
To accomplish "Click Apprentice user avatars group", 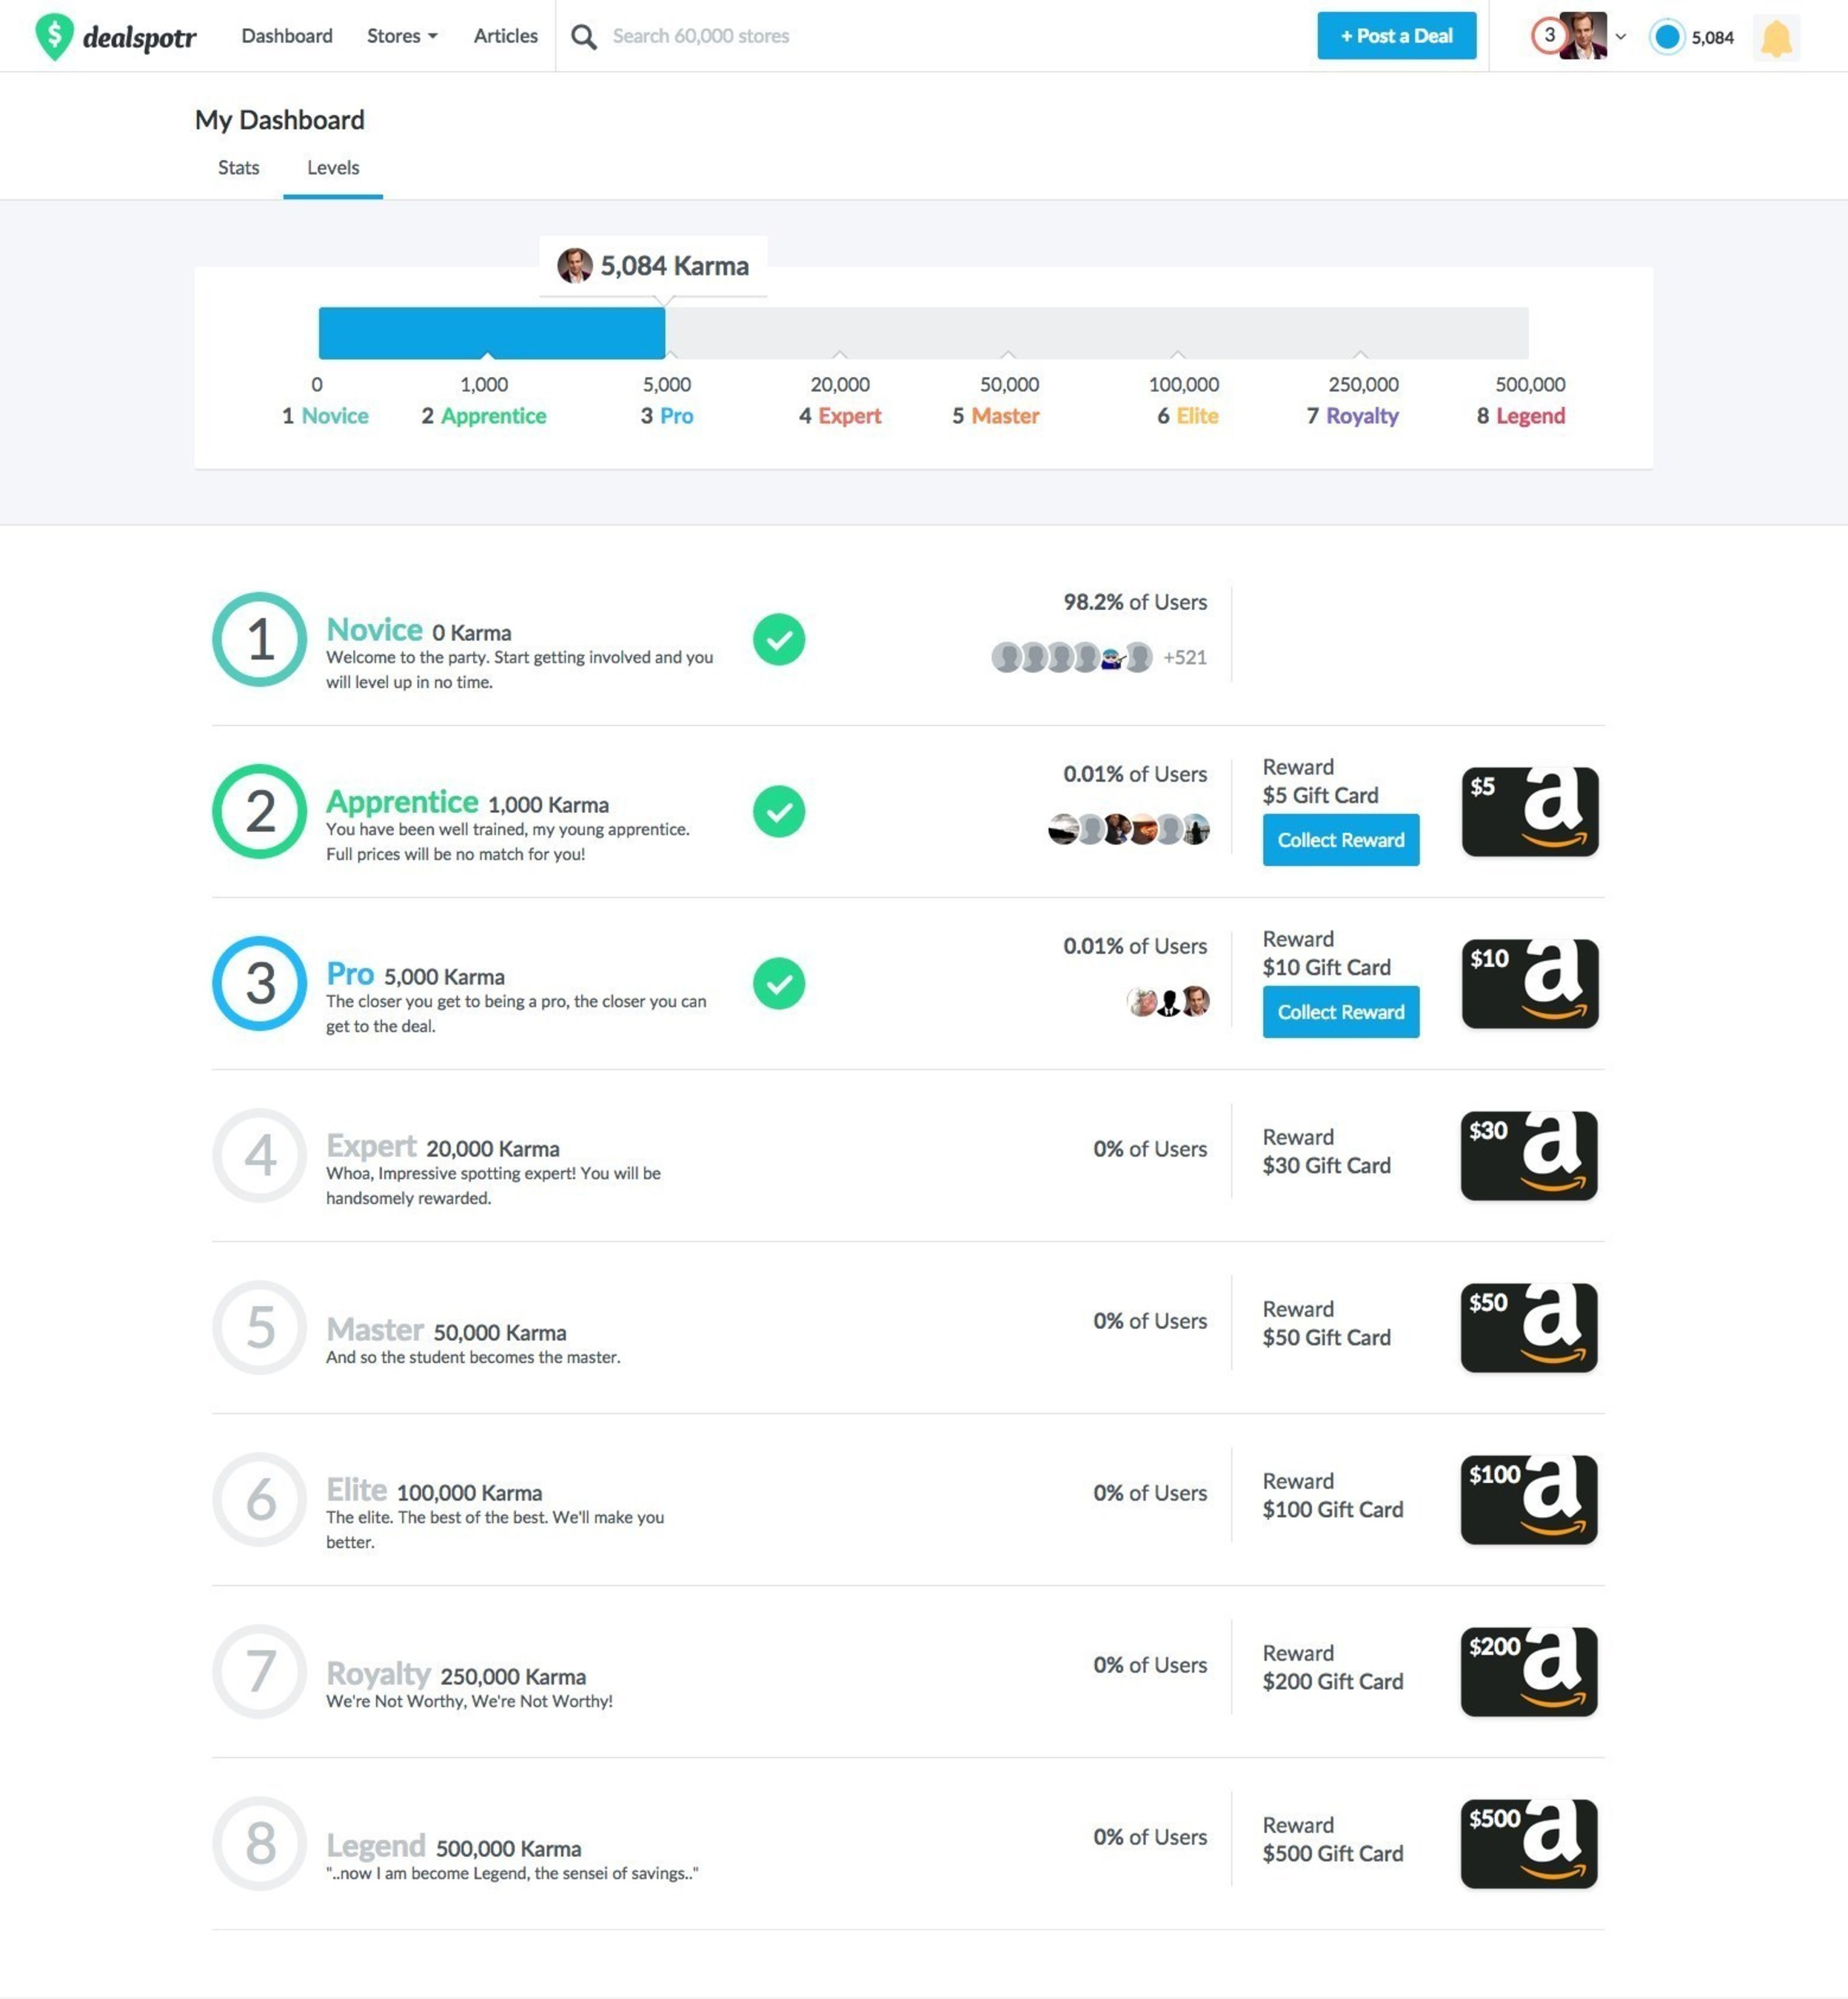I will (x=1129, y=829).
